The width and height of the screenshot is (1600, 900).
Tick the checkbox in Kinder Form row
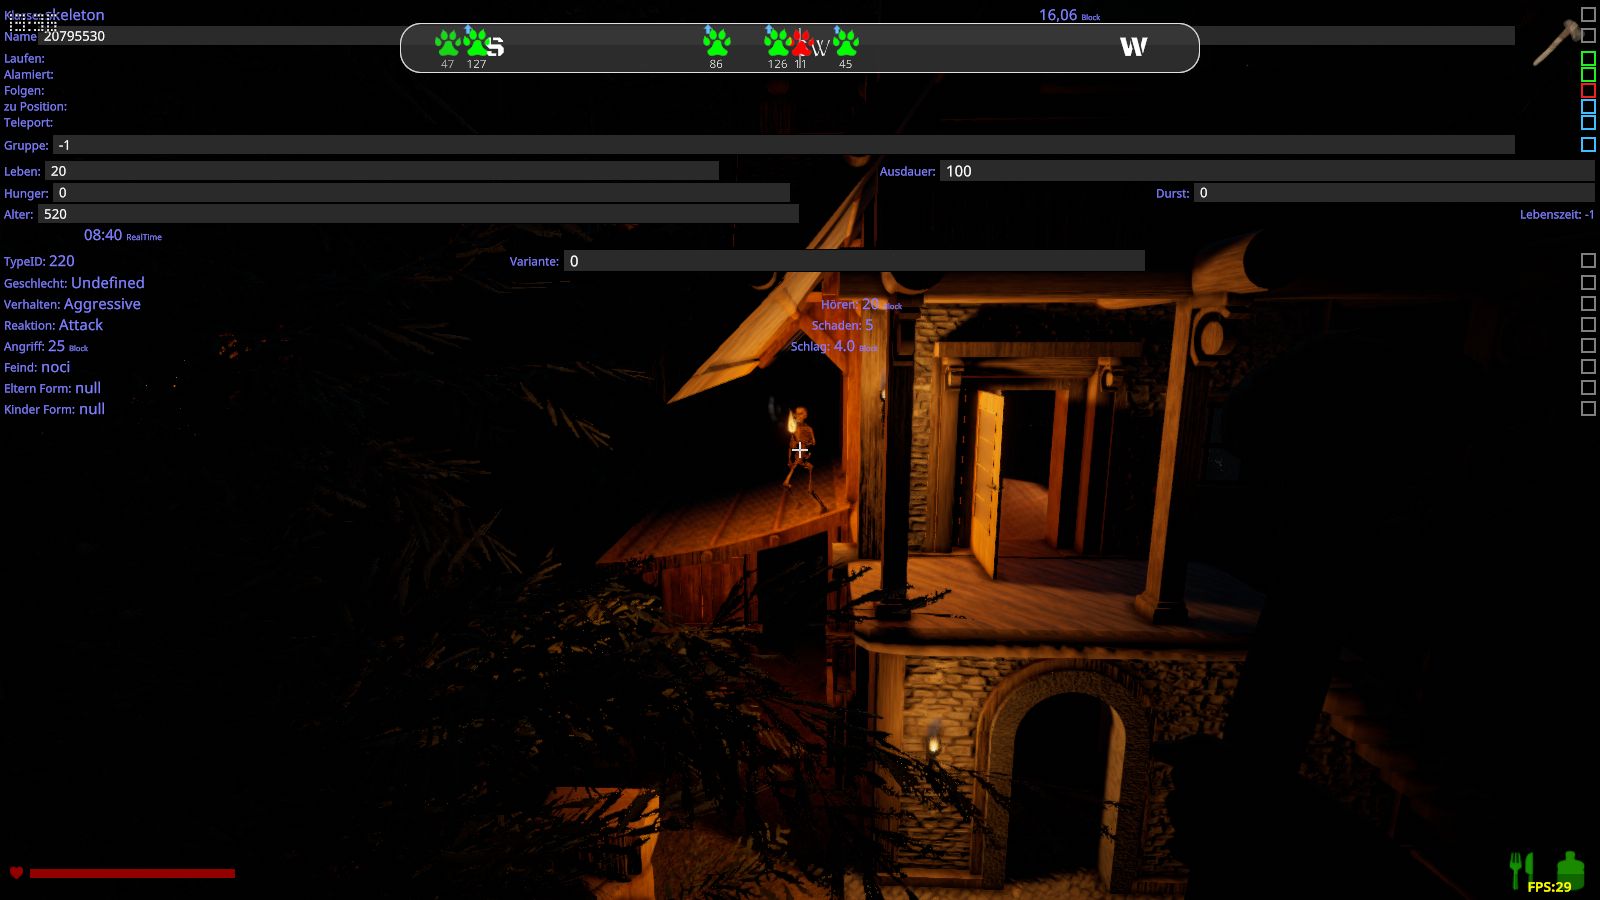pyautogui.click(x=1588, y=409)
